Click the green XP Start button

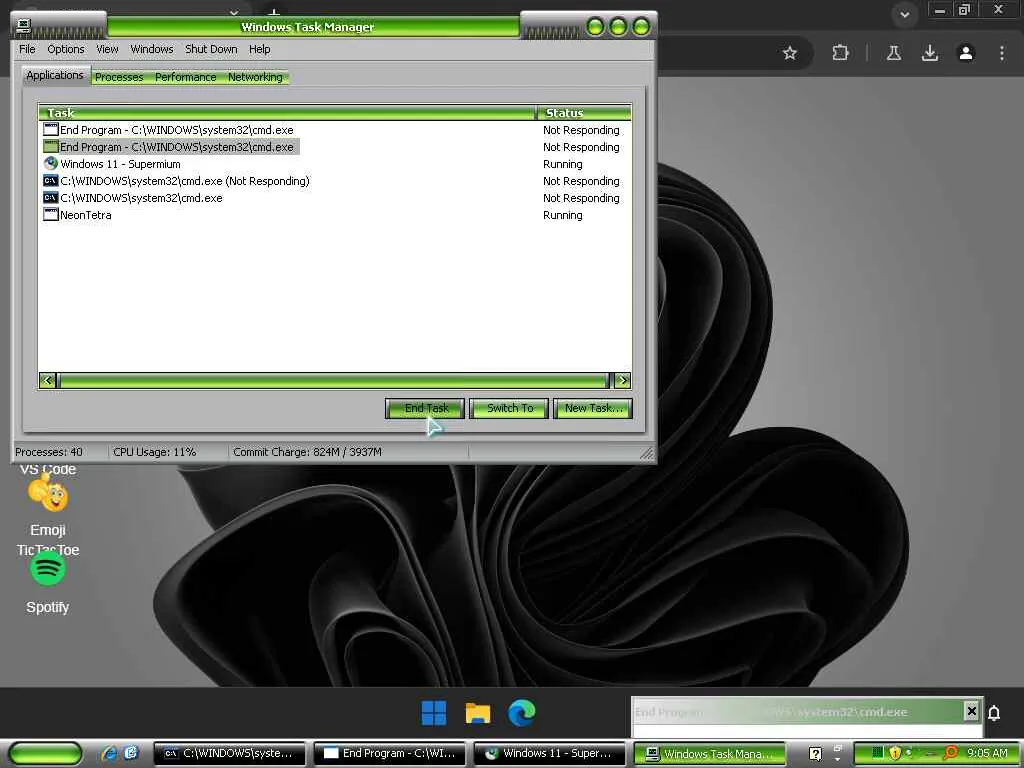tap(45, 754)
